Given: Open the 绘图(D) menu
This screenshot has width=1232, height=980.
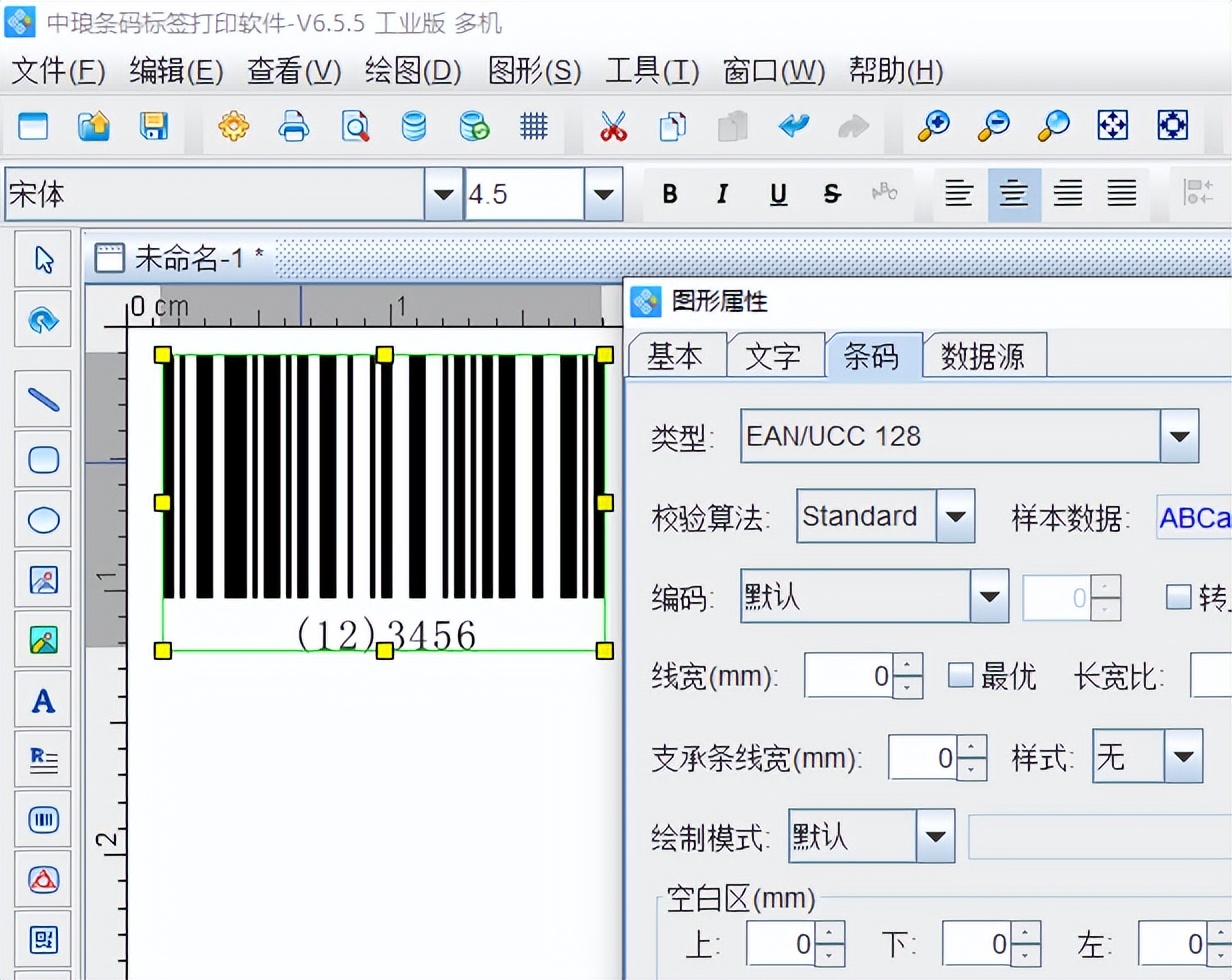Looking at the screenshot, I should click(x=413, y=71).
